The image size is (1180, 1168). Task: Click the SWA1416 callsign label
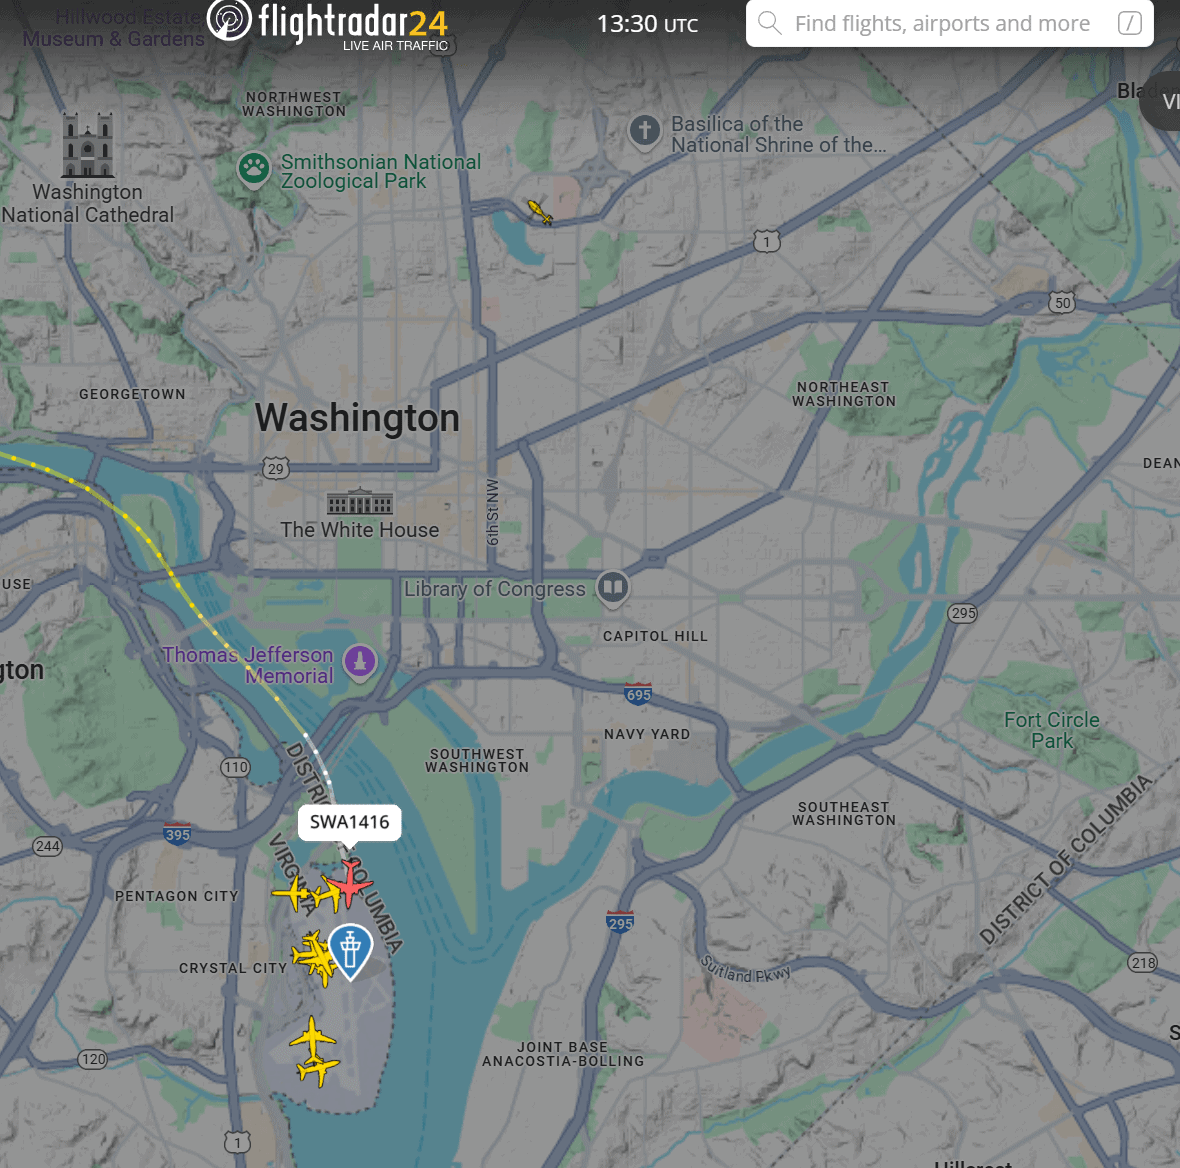click(x=349, y=822)
